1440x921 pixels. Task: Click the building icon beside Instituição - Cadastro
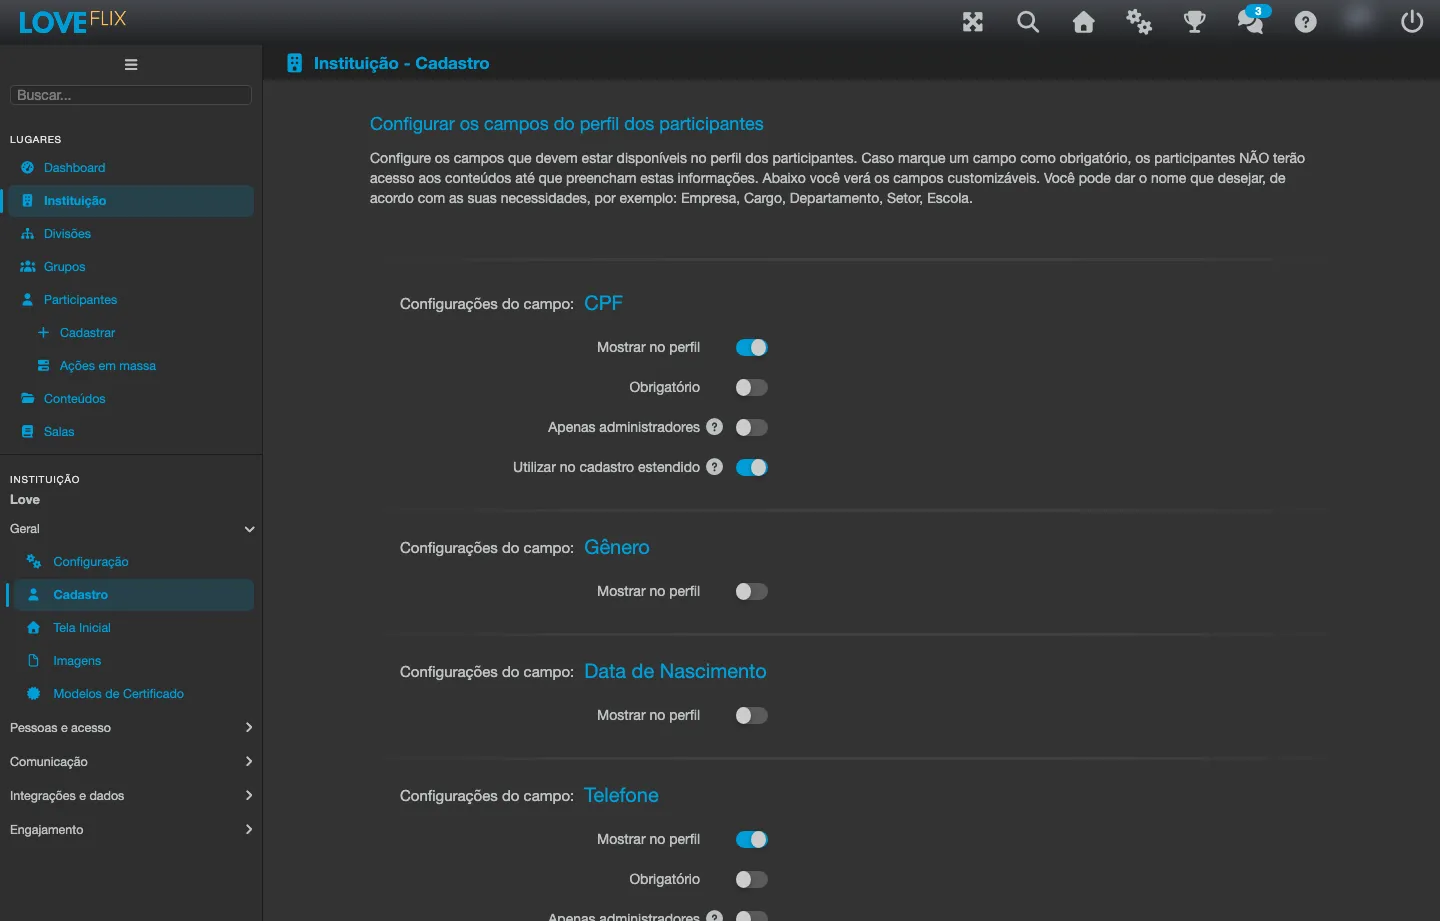pyautogui.click(x=294, y=63)
